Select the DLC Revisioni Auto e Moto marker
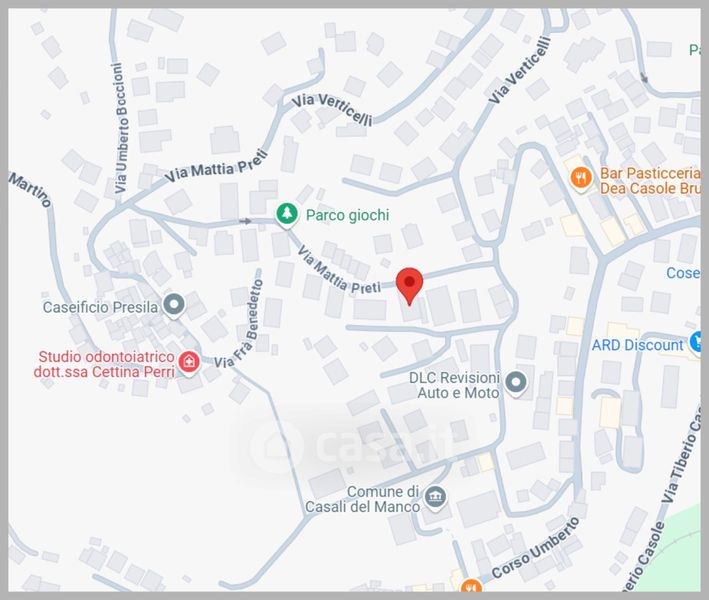Image resolution: width=709 pixels, height=600 pixels. (516, 383)
